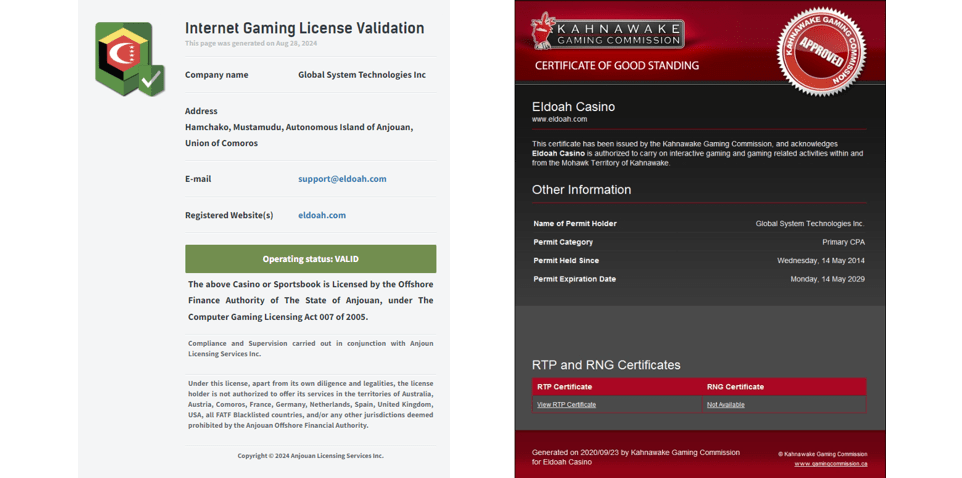Image resolution: width=962 pixels, height=478 pixels.
Task: Open the support@eldoah.com email link
Action: click(x=342, y=179)
